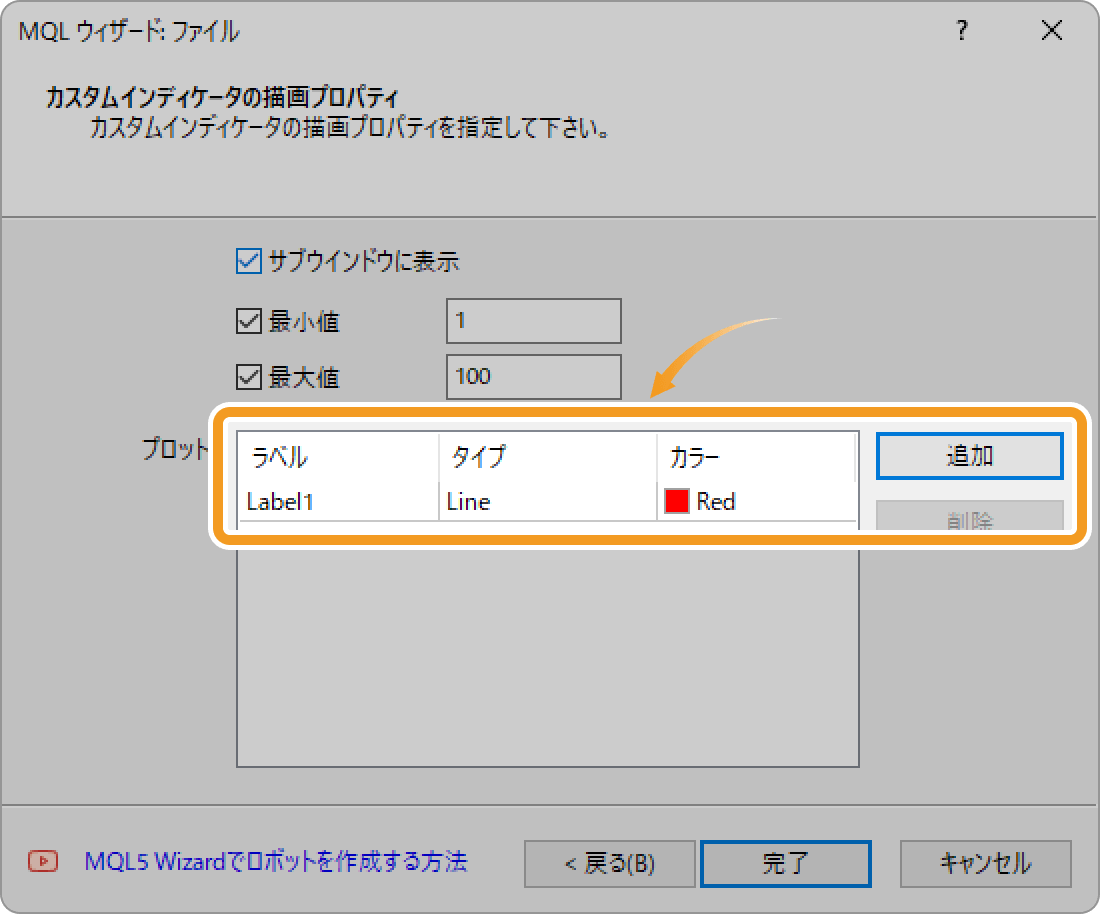Uncheck the 最小値 checkbox
Screen dimensions: 1100x914
[248, 321]
